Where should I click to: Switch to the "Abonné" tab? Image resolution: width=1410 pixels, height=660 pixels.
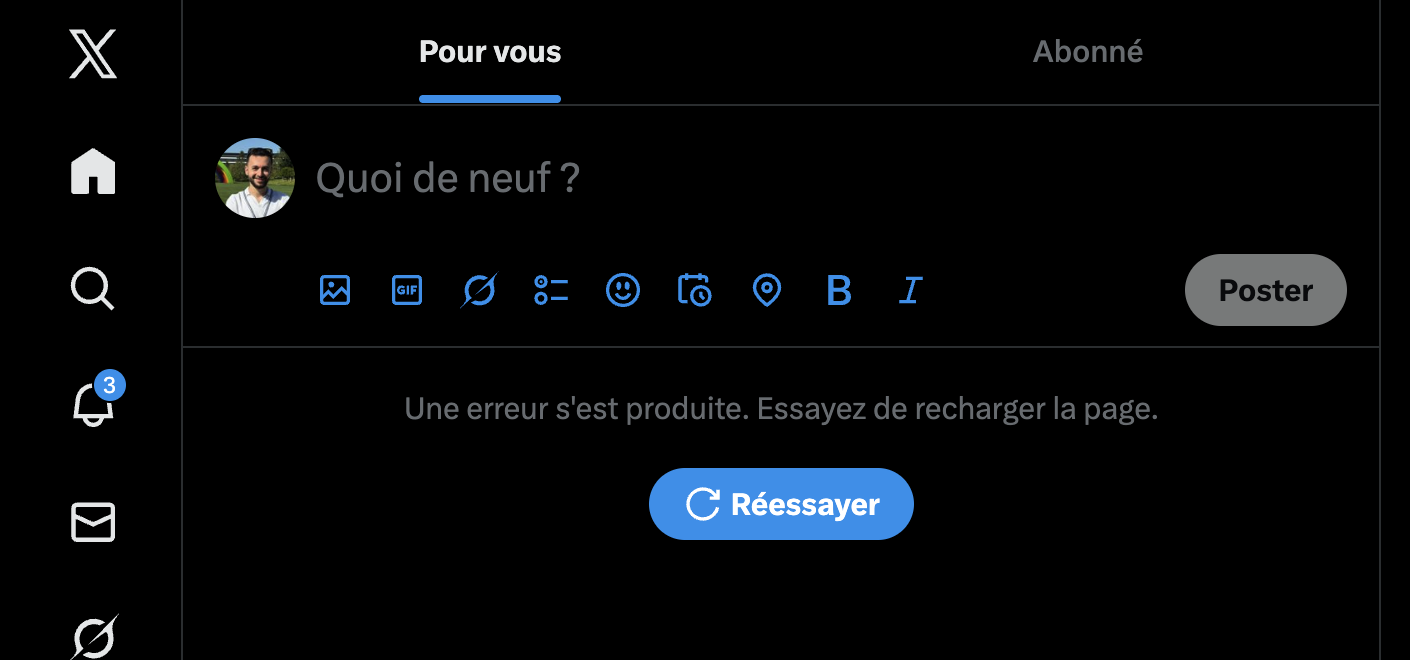point(1088,52)
